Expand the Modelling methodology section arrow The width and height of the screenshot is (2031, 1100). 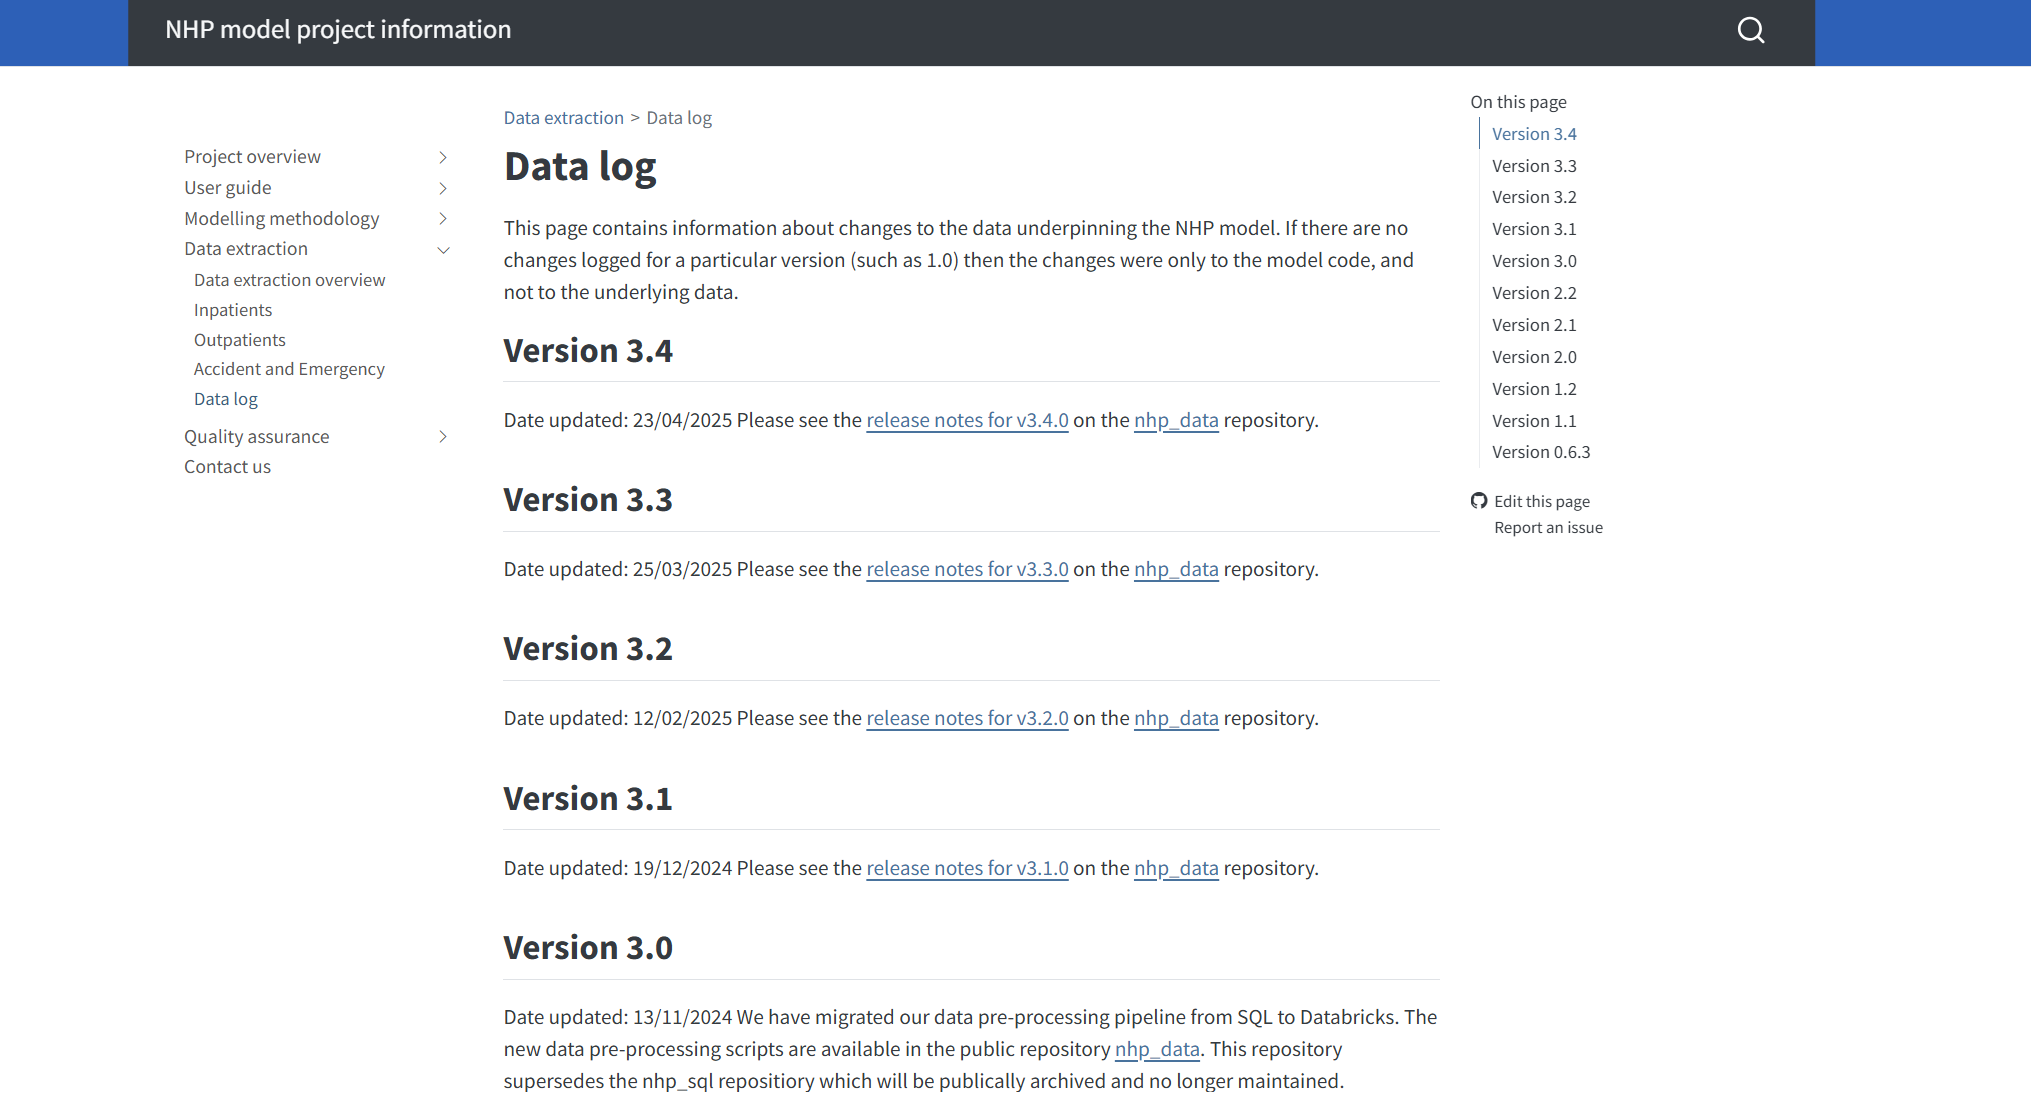[x=443, y=219]
